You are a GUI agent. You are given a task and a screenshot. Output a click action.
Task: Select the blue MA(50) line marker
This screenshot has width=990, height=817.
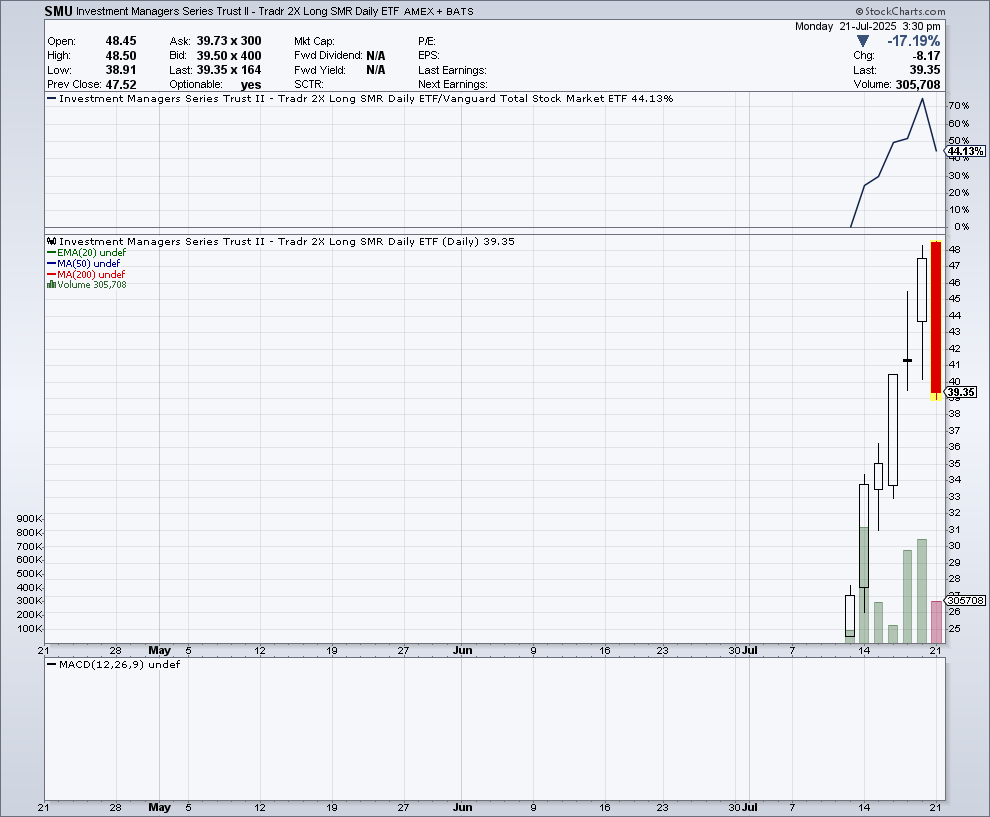[52, 263]
